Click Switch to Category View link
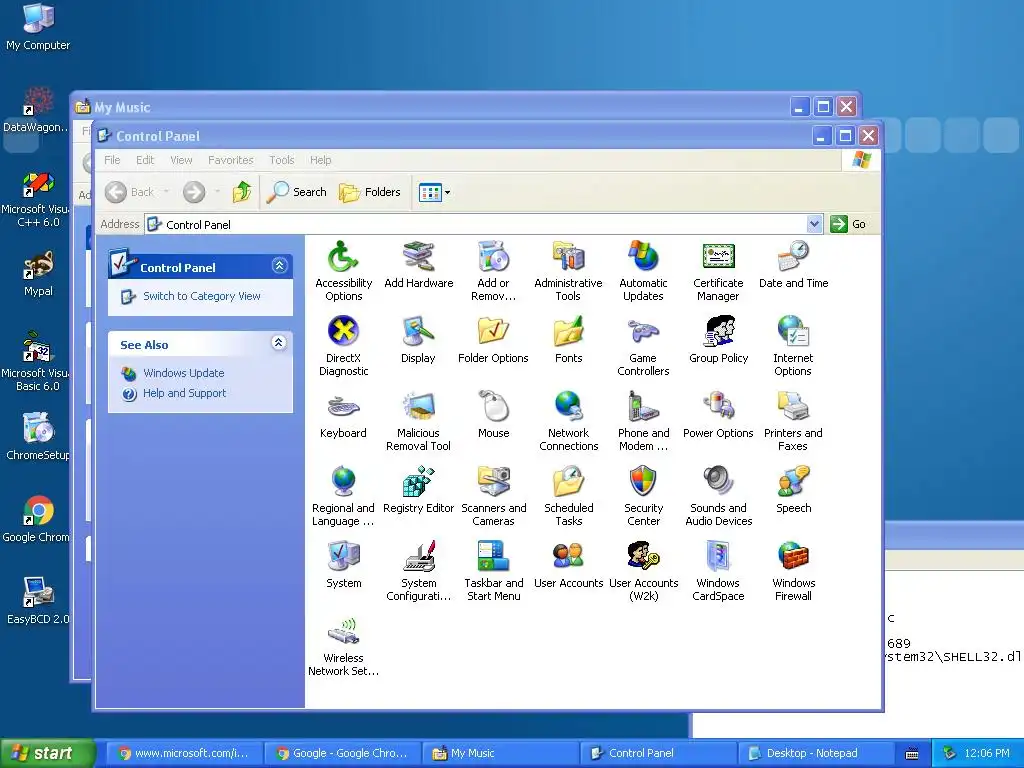 202,296
